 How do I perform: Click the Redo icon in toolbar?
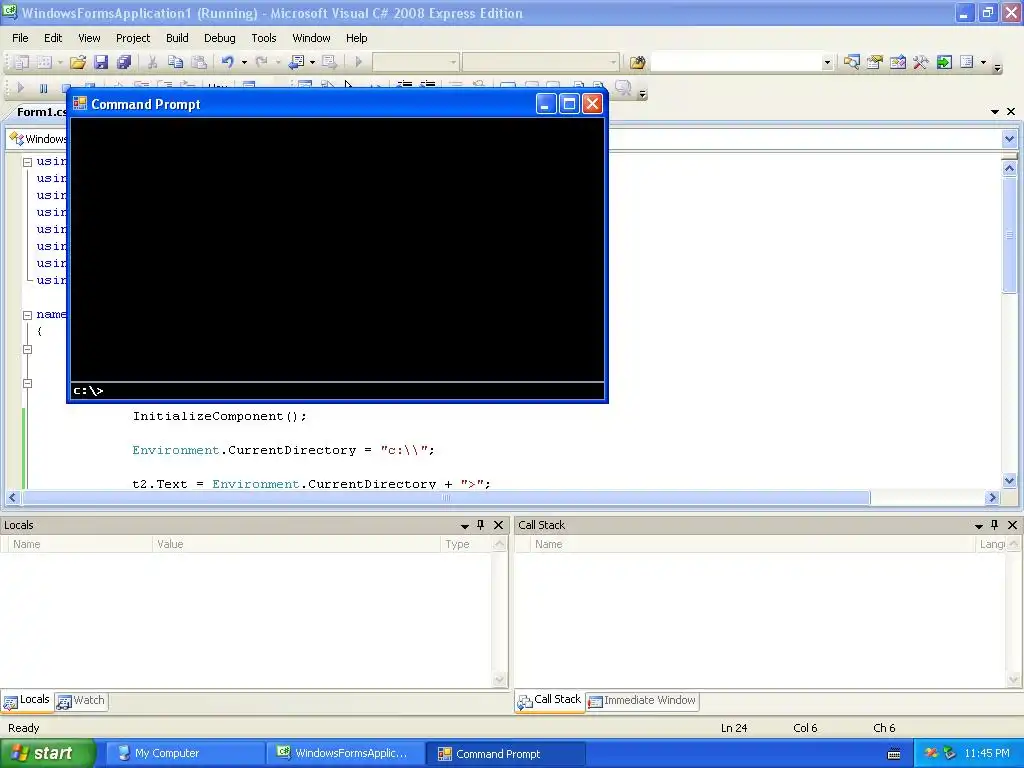tap(262, 62)
